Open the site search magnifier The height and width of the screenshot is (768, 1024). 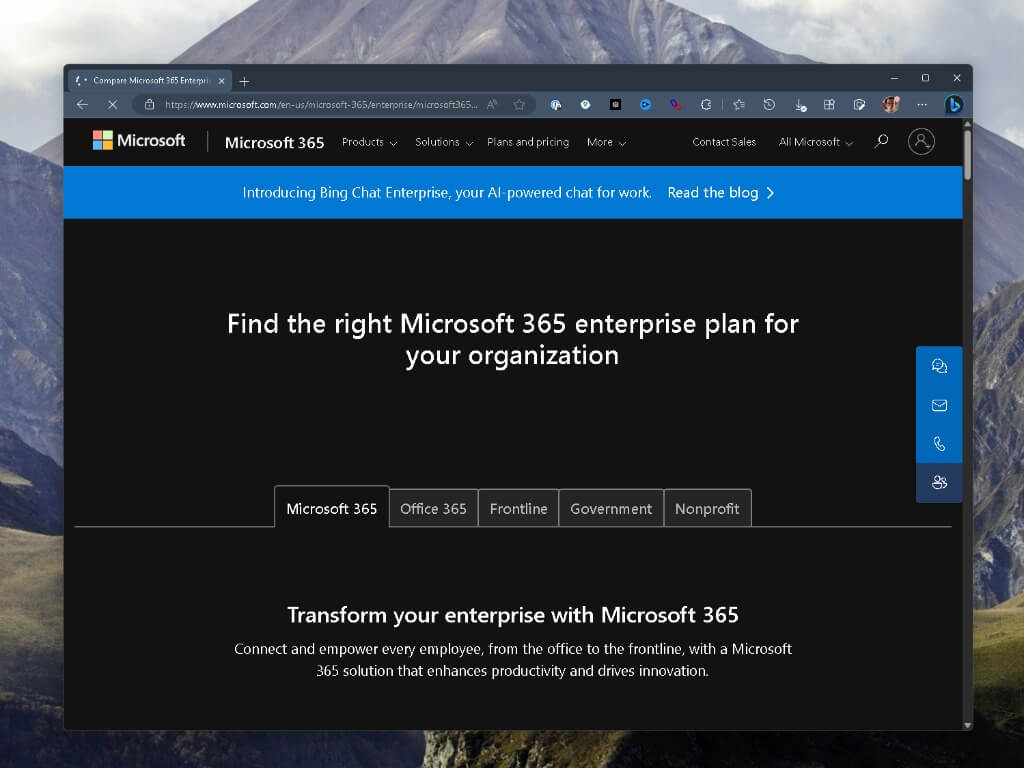click(882, 141)
